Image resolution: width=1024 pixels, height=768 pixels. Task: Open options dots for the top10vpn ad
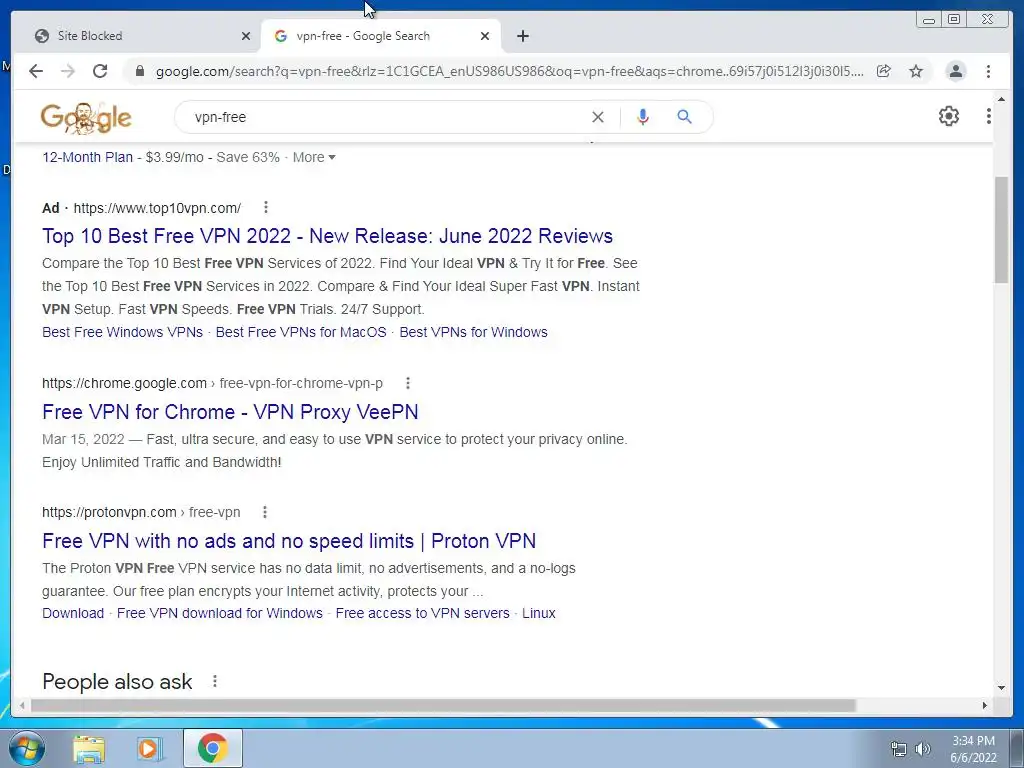pyautogui.click(x=265, y=208)
